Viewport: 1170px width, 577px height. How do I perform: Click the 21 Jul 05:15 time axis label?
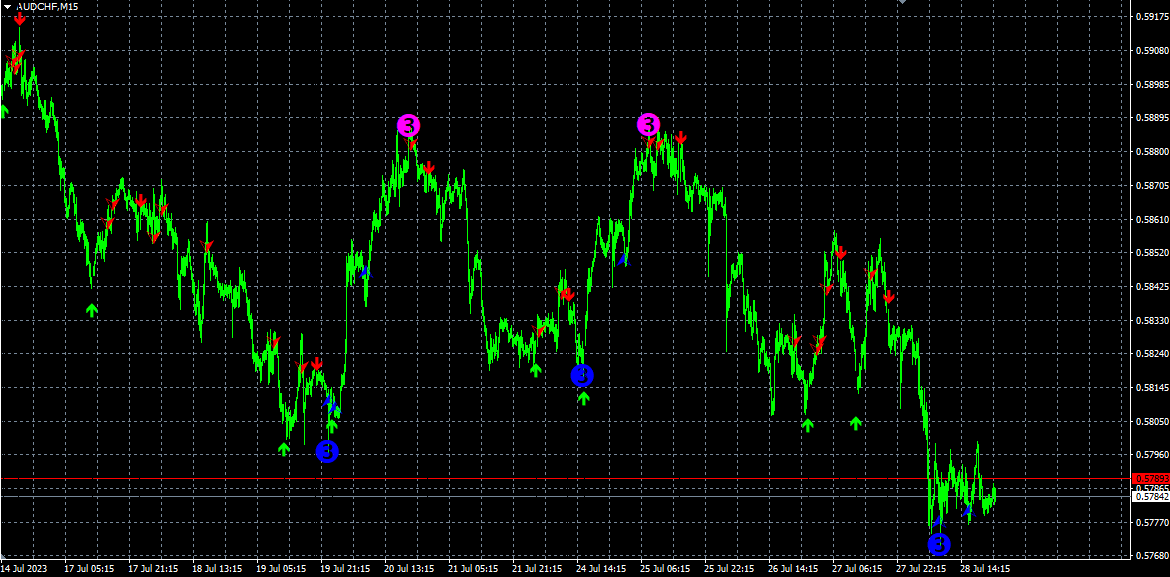click(474, 569)
